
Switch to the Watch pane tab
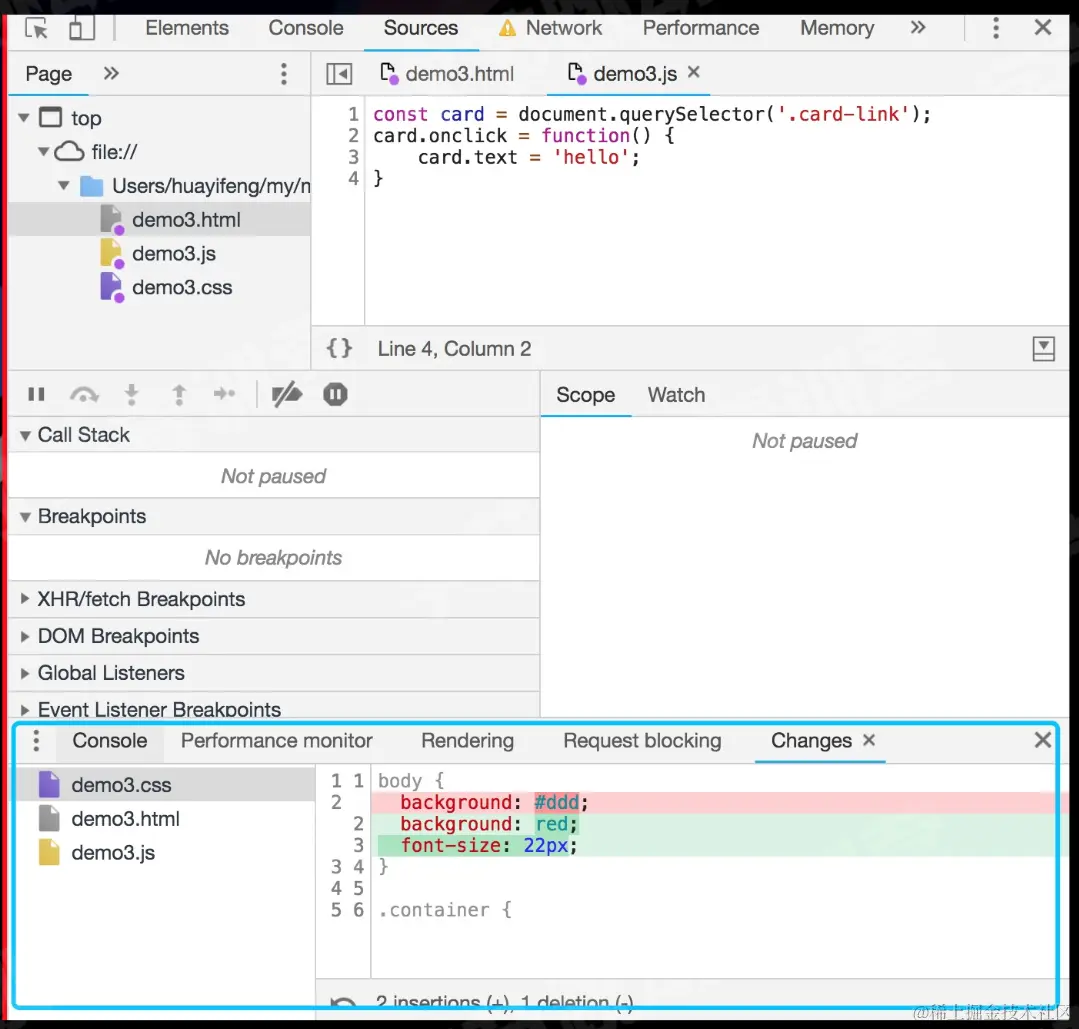(x=676, y=395)
